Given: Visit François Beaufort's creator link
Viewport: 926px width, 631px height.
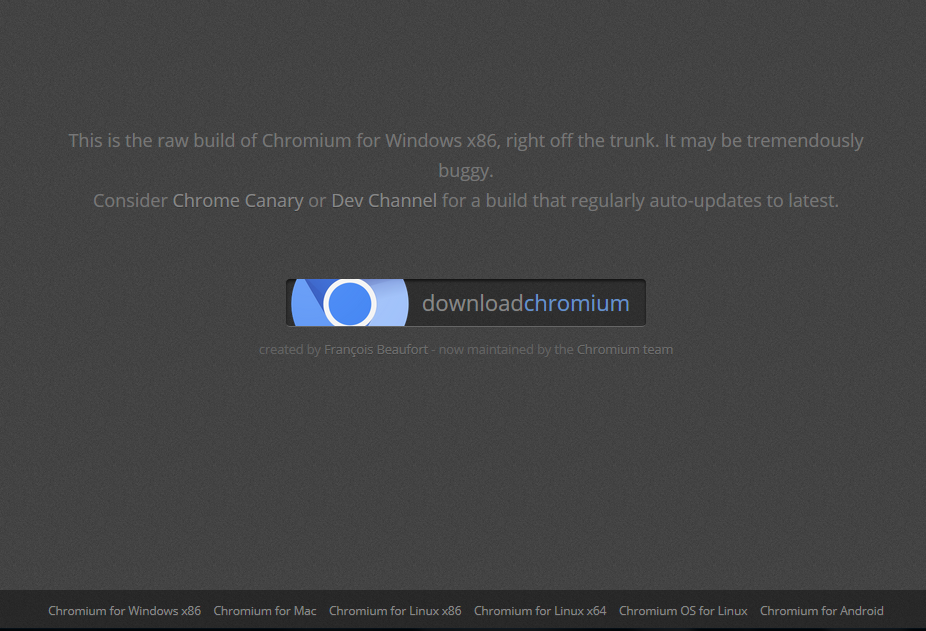Looking at the screenshot, I should click(376, 350).
